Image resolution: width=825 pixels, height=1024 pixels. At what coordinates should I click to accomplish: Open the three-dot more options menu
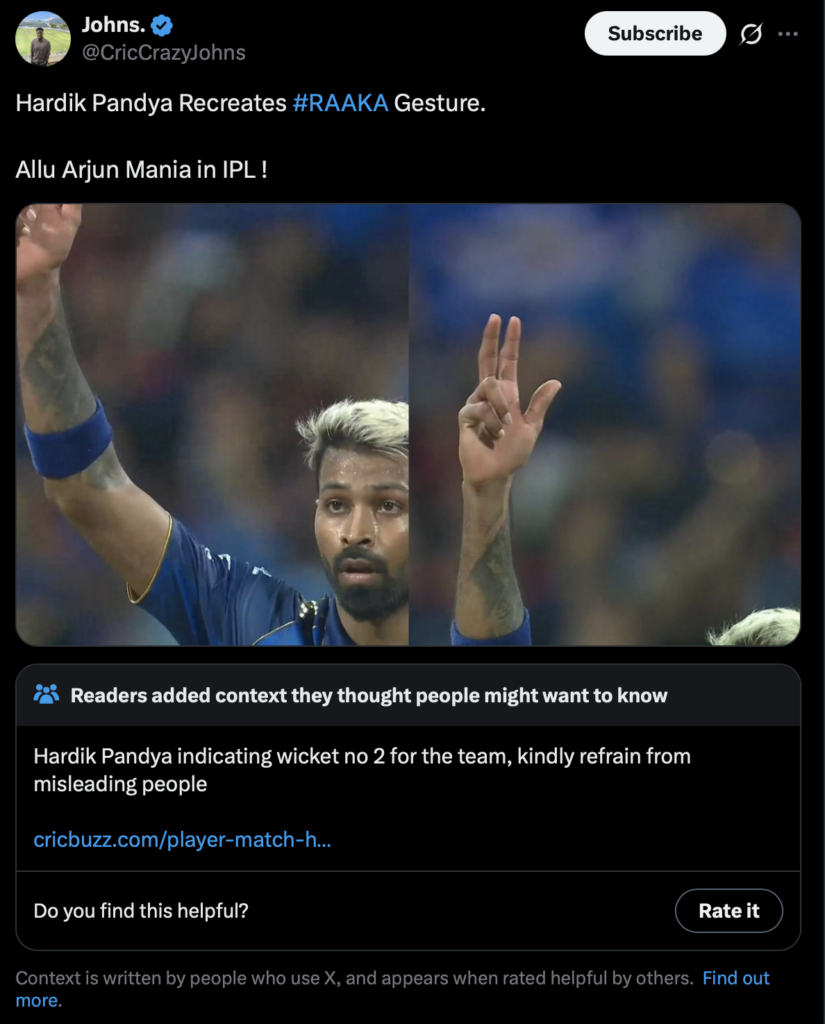[x=788, y=34]
